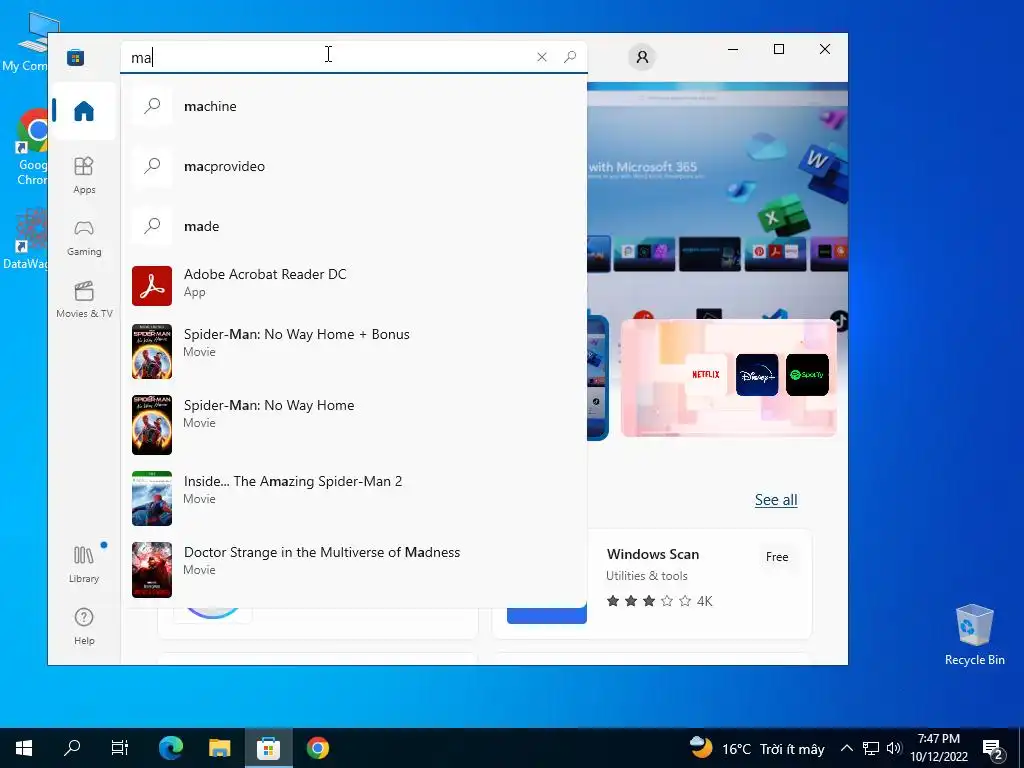
Task: Open the weather widget on taskbar
Action: [758, 748]
